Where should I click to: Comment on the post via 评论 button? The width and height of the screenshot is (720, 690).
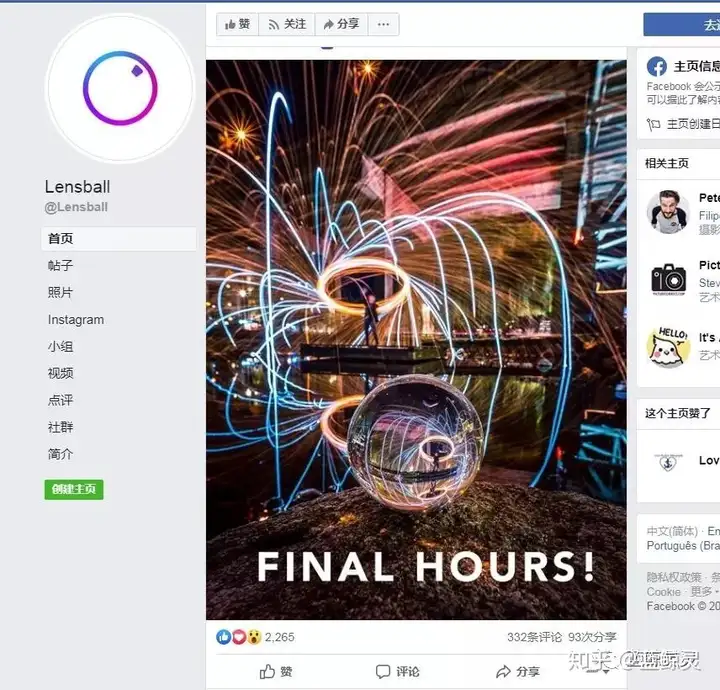(x=397, y=672)
